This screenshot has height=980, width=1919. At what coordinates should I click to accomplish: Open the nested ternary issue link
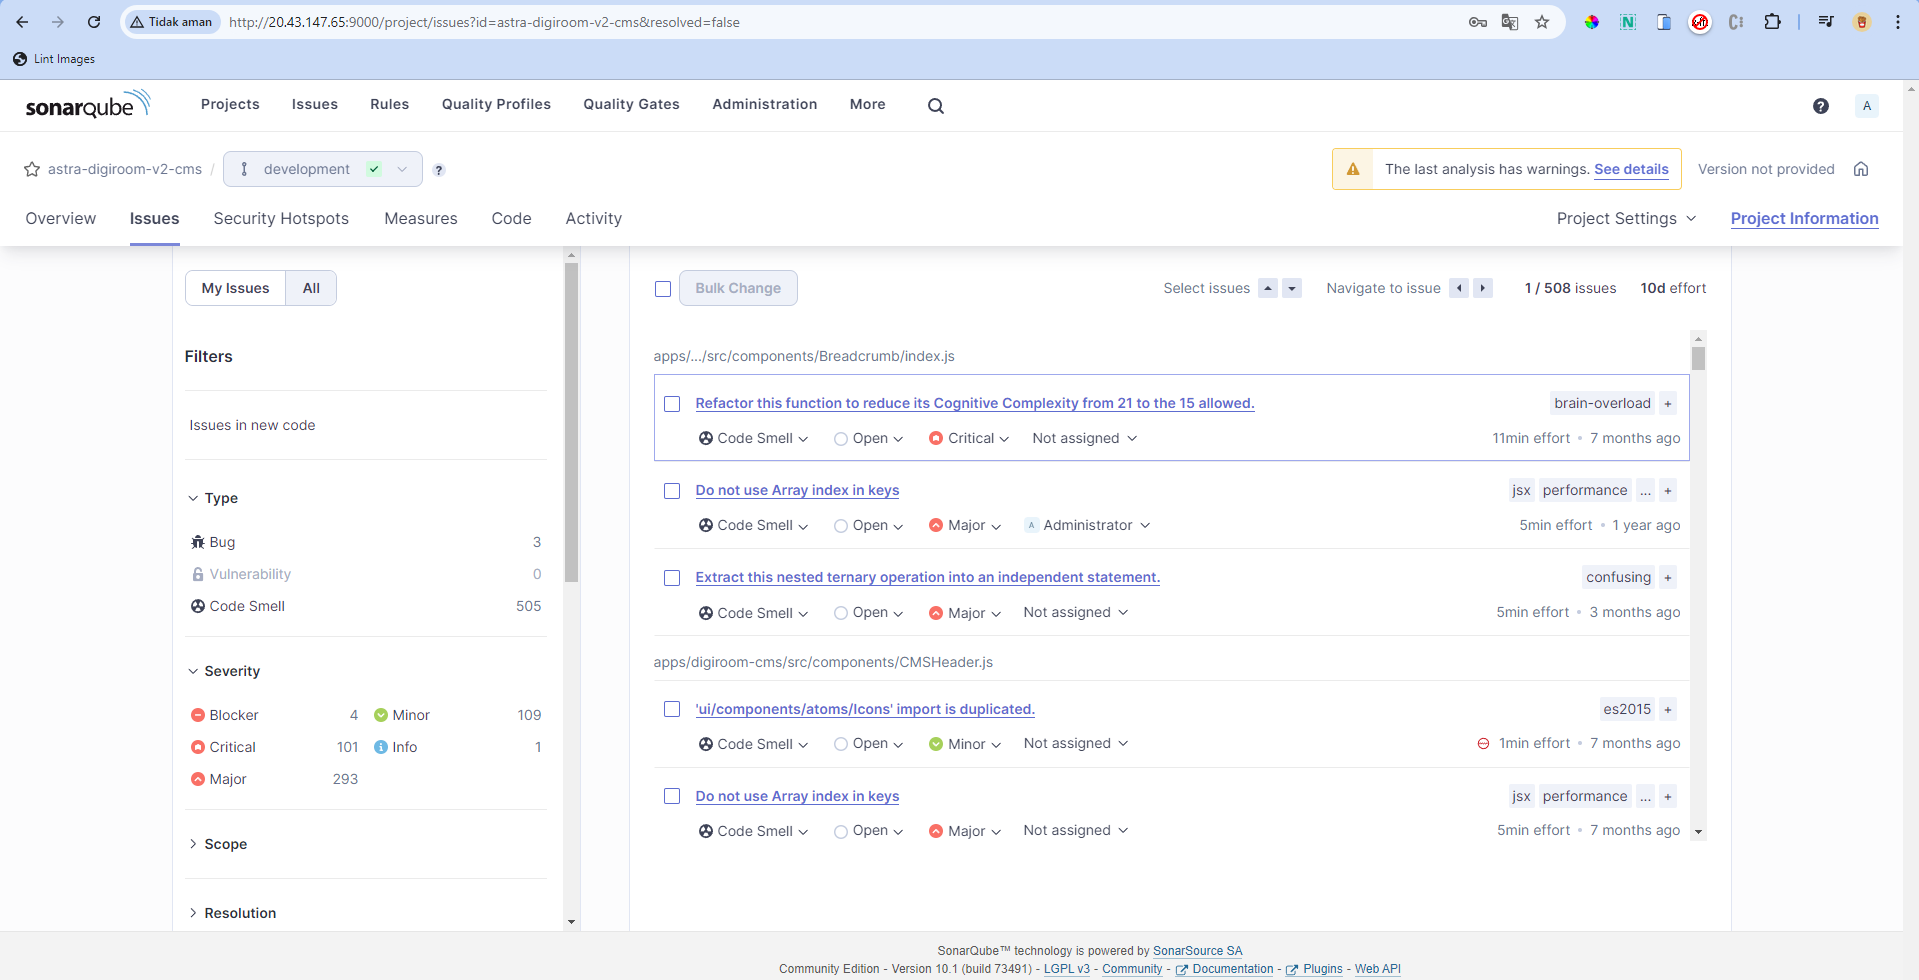click(x=927, y=577)
